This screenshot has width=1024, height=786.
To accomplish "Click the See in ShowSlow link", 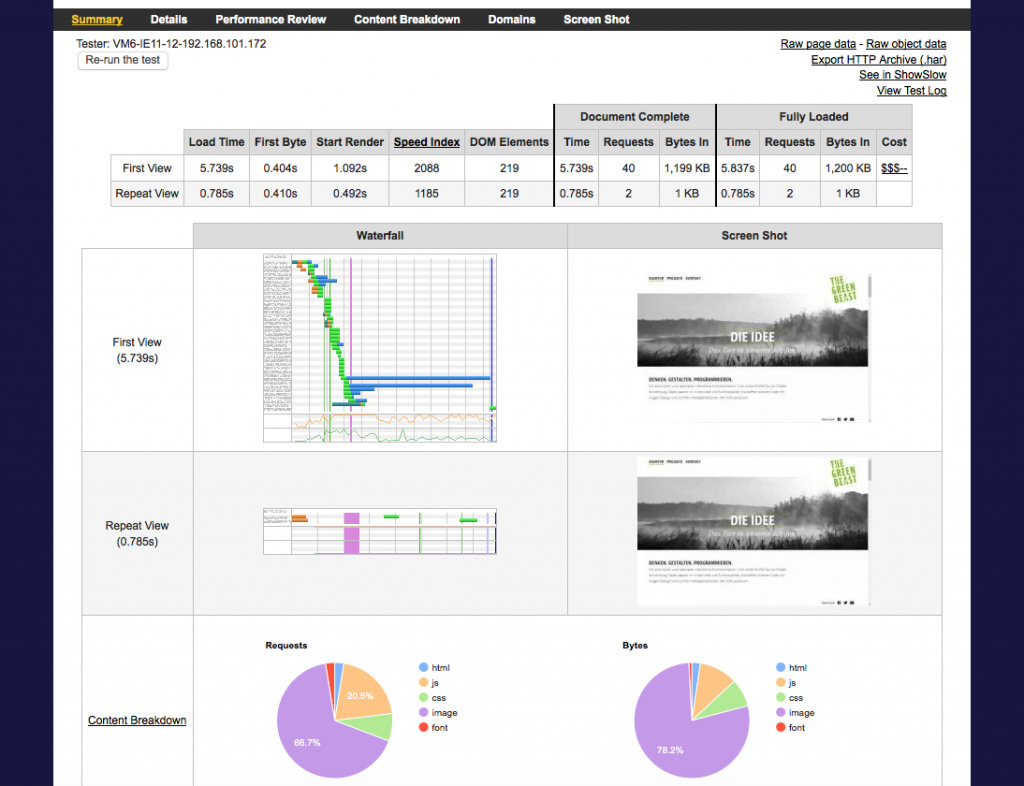I will click(902, 75).
